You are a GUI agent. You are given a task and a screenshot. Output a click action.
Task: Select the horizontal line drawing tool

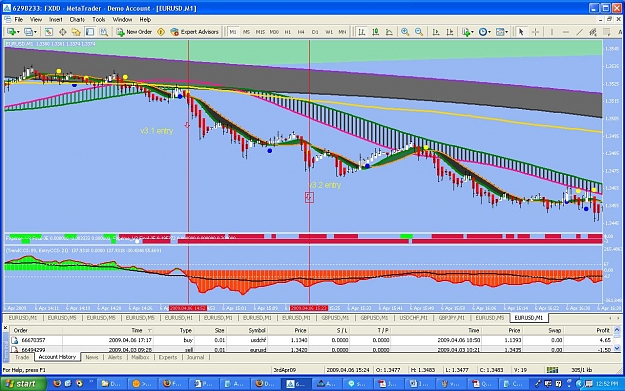click(x=566, y=32)
